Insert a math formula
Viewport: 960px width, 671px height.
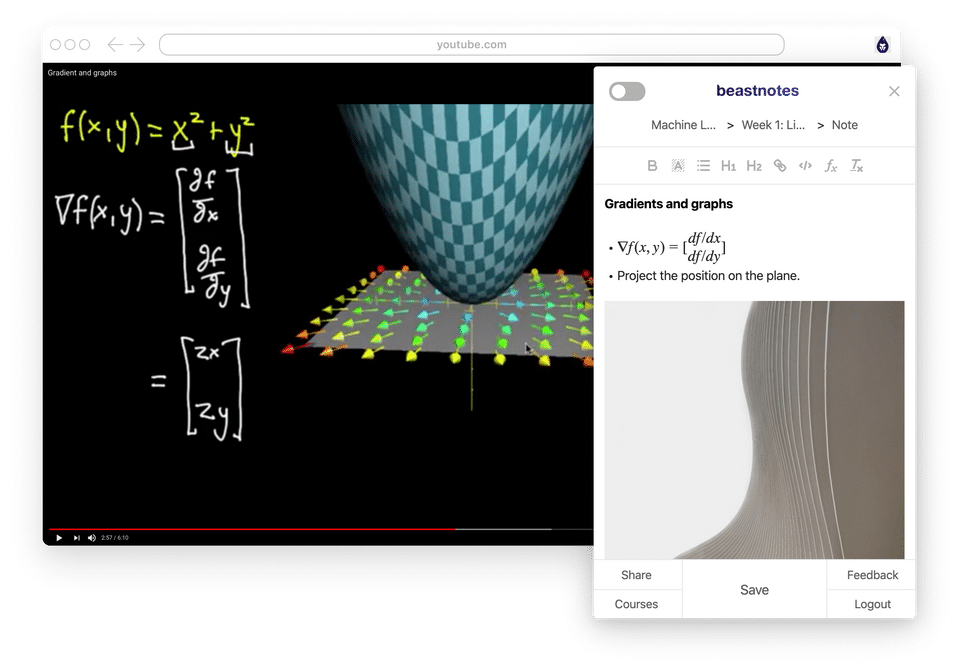pos(831,166)
